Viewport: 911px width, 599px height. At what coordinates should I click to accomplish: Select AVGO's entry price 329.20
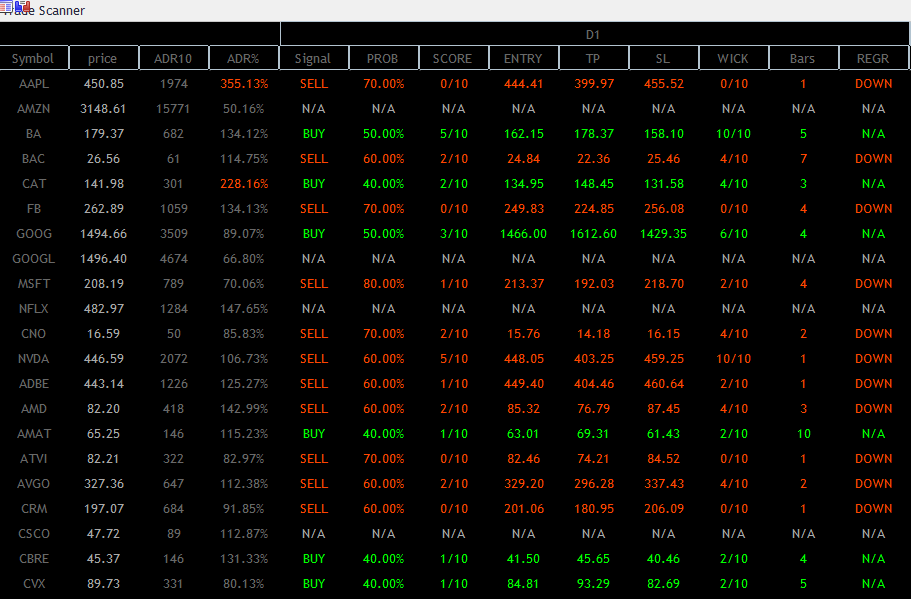click(523, 483)
